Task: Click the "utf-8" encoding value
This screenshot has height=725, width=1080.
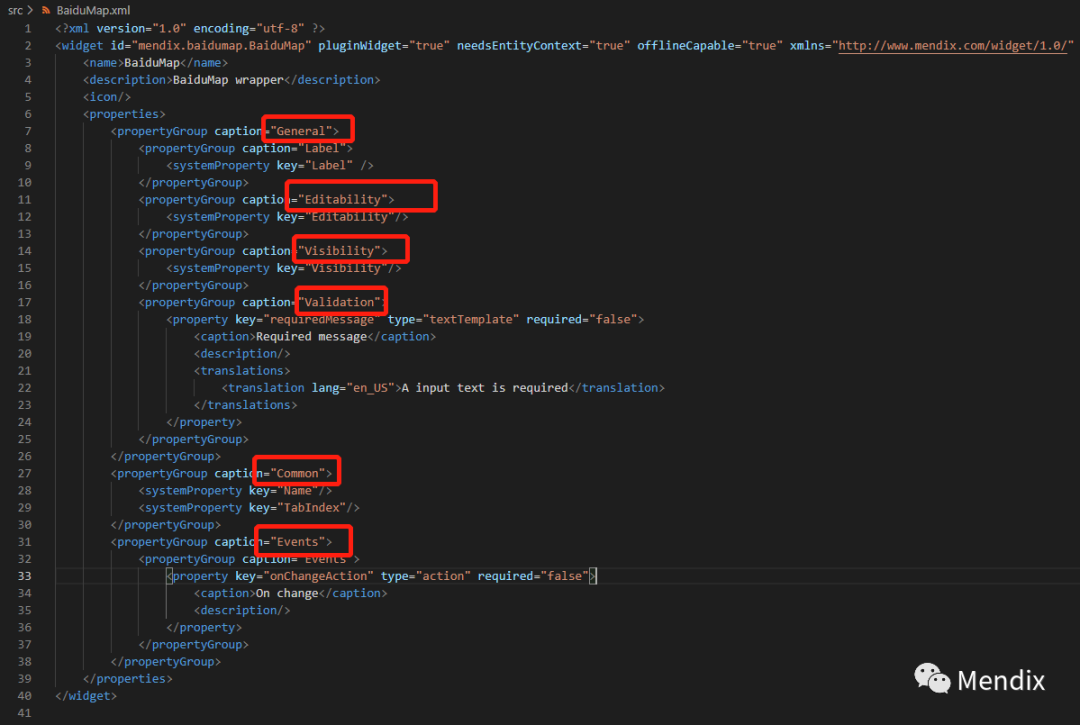Action: (280, 28)
